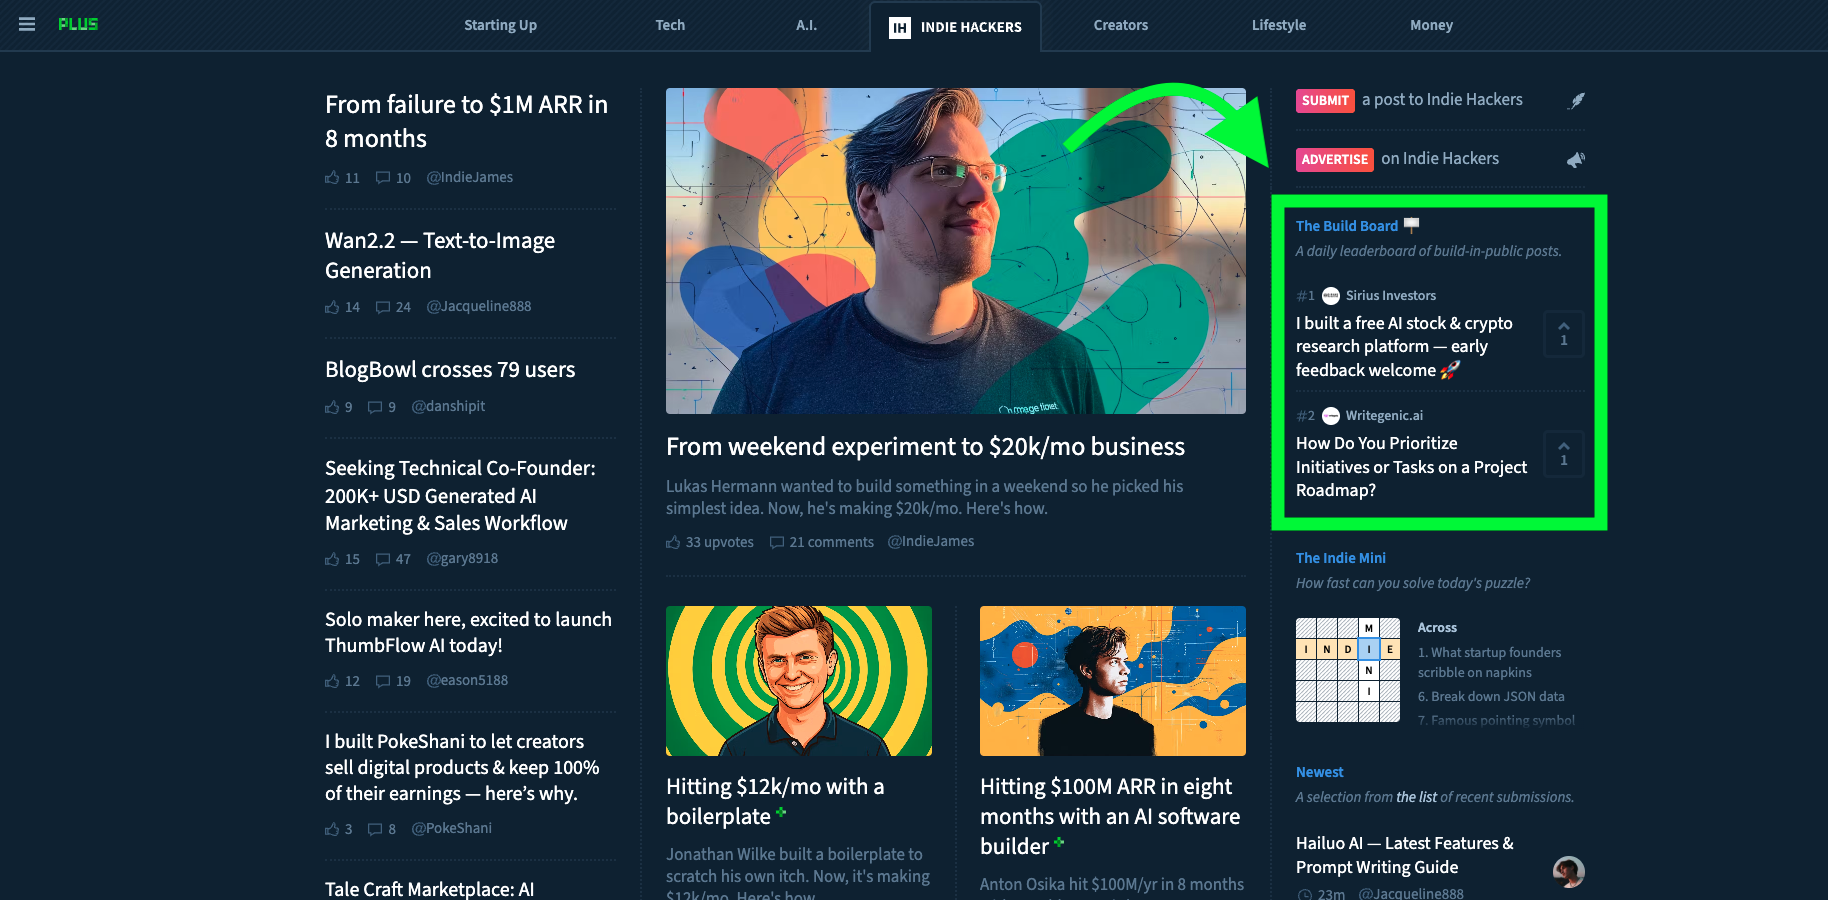Click the IH logo on the Indie Hackers tab
The width and height of the screenshot is (1828, 900).
899,28
